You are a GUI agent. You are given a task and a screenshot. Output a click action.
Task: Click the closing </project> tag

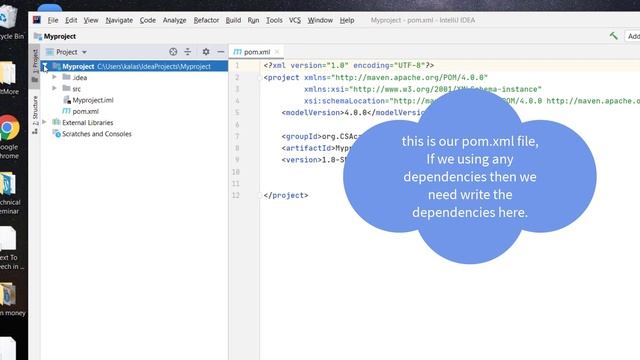[x=286, y=196]
